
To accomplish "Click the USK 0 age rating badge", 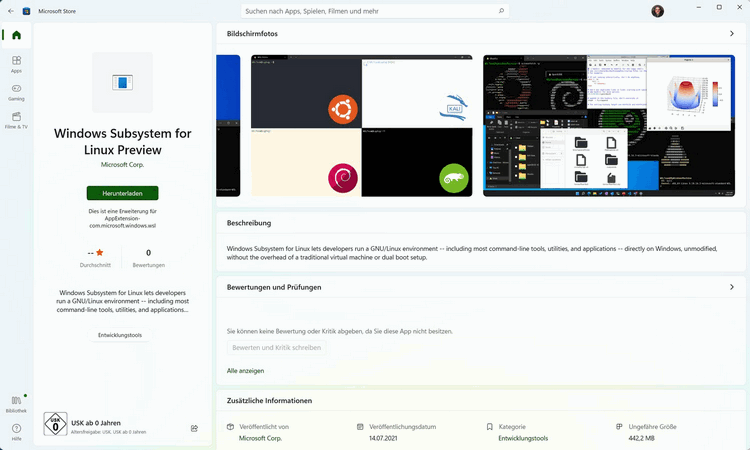I will click(x=55, y=424).
